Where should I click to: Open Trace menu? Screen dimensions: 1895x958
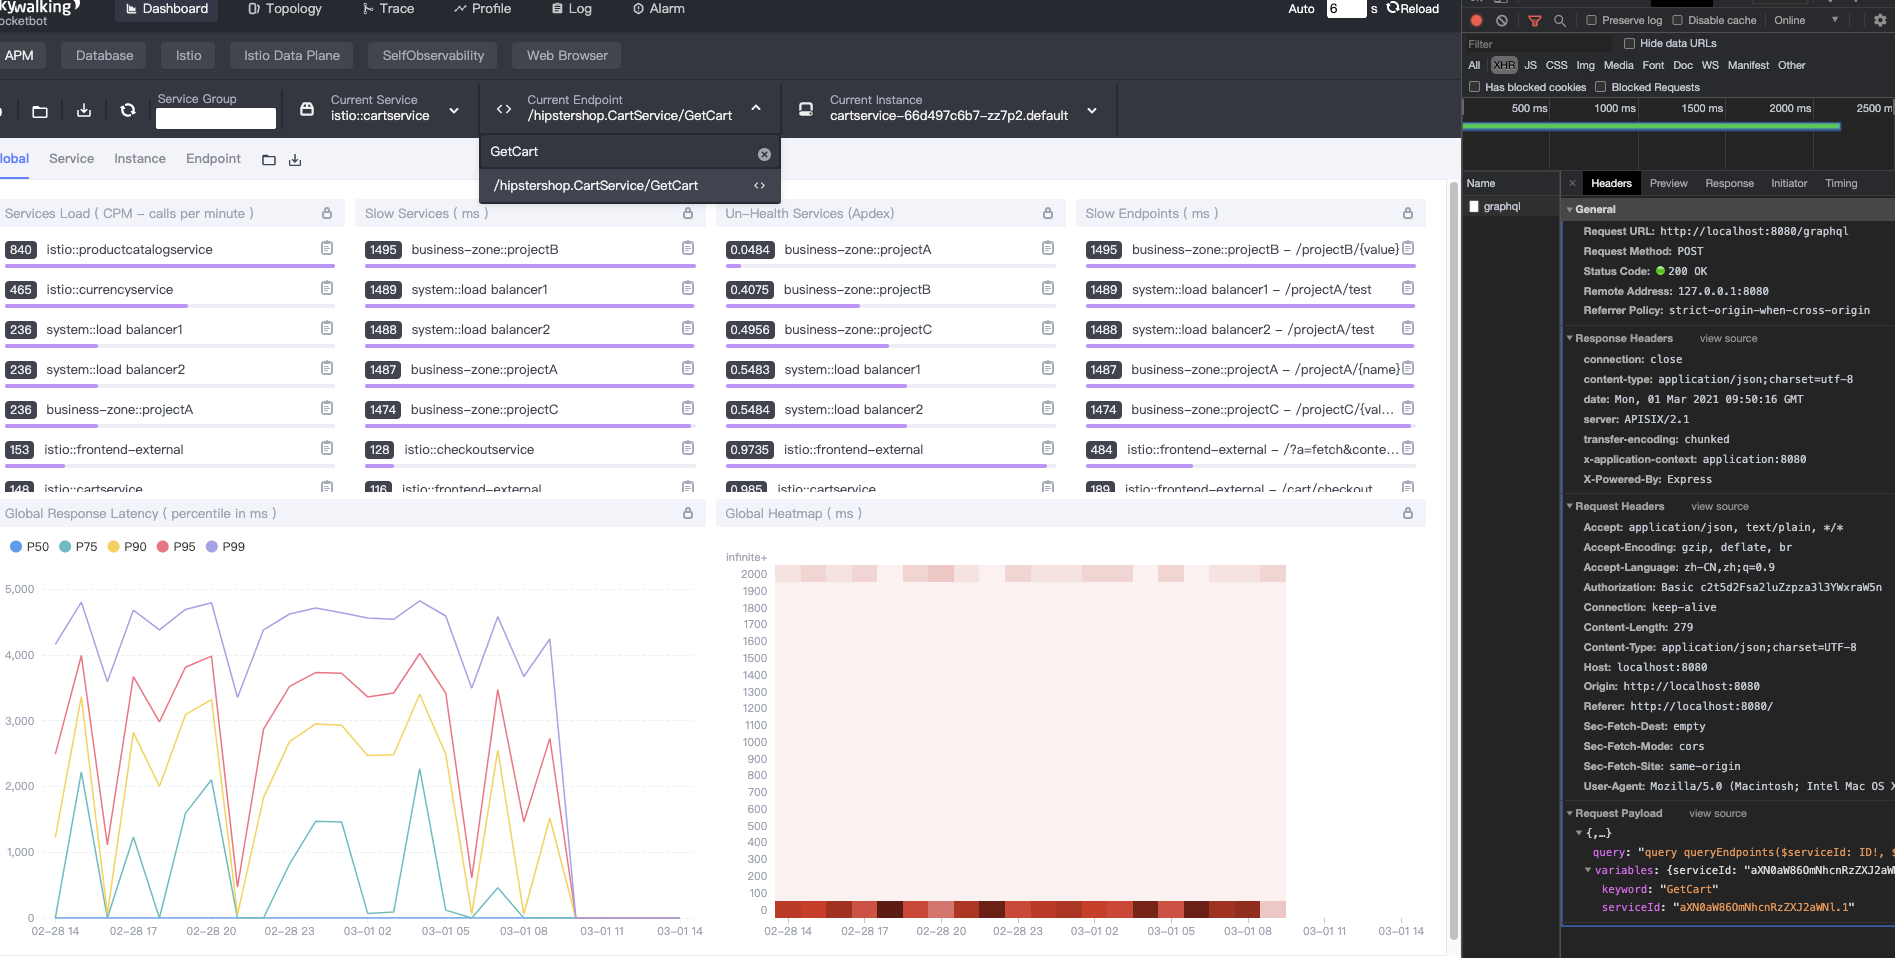tap(388, 9)
